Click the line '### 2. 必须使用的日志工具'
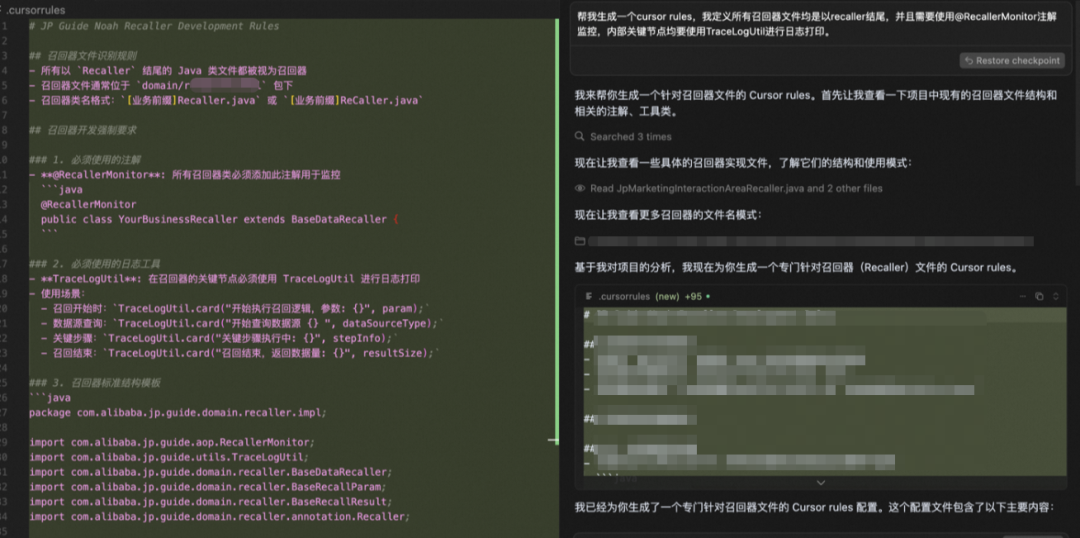The image size is (1080, 538). pos(94,264)
